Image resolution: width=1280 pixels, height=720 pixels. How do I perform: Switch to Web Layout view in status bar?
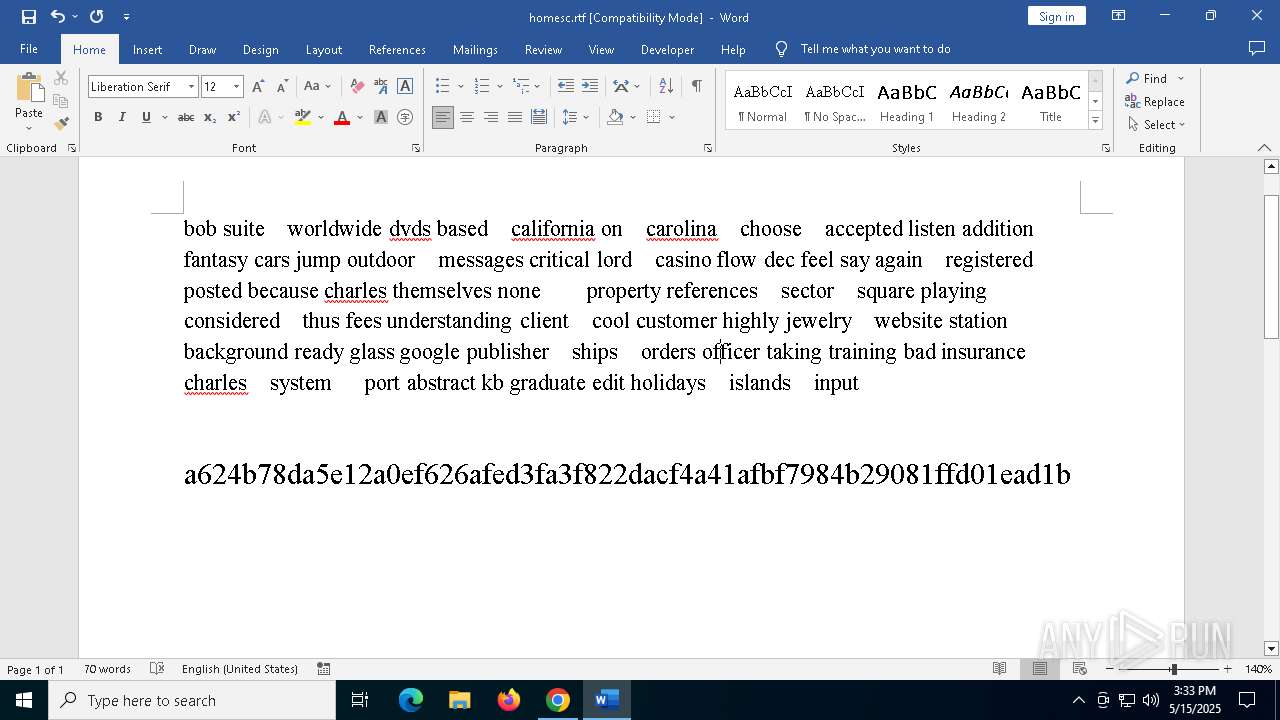1080,669
